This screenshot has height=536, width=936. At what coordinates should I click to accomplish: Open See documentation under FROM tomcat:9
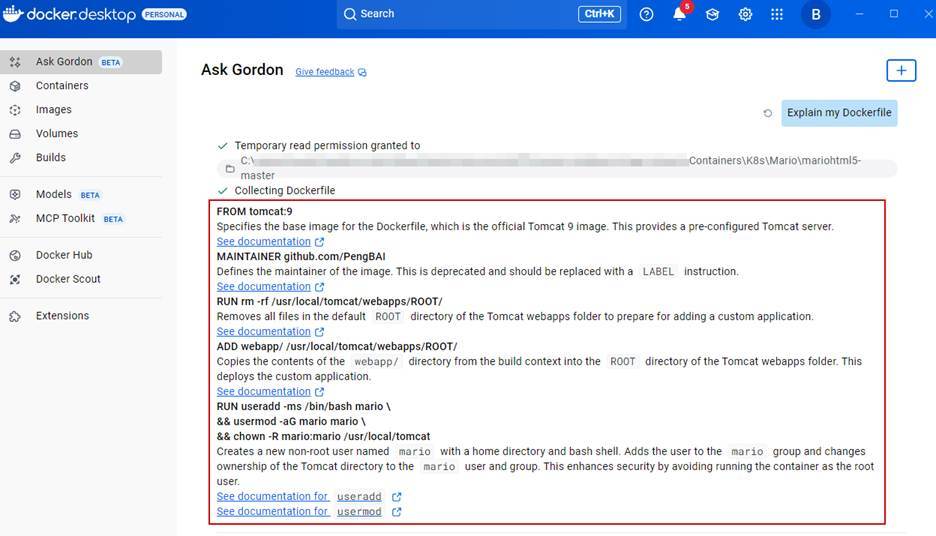263,241
